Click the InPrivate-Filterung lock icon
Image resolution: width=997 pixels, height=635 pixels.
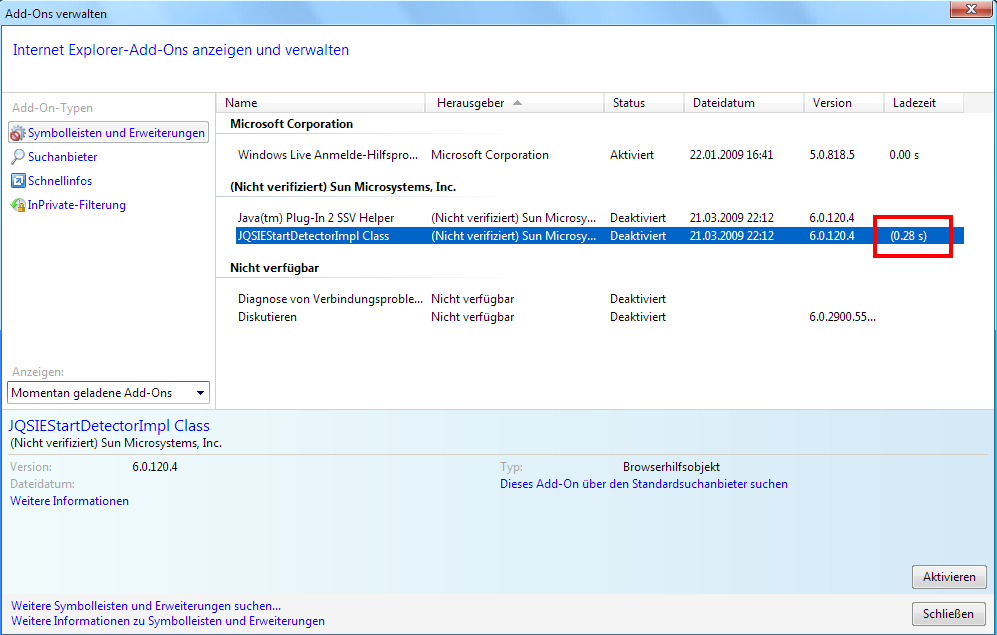18,205
